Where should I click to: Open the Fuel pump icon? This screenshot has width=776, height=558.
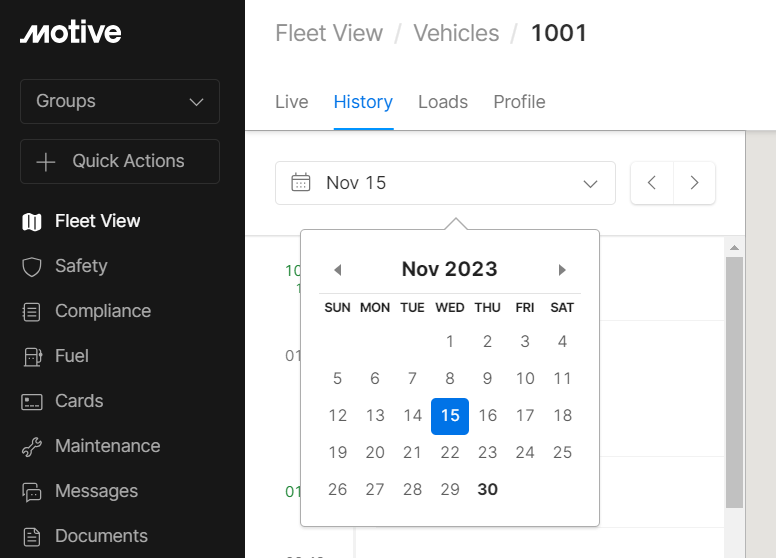point(33,357)
